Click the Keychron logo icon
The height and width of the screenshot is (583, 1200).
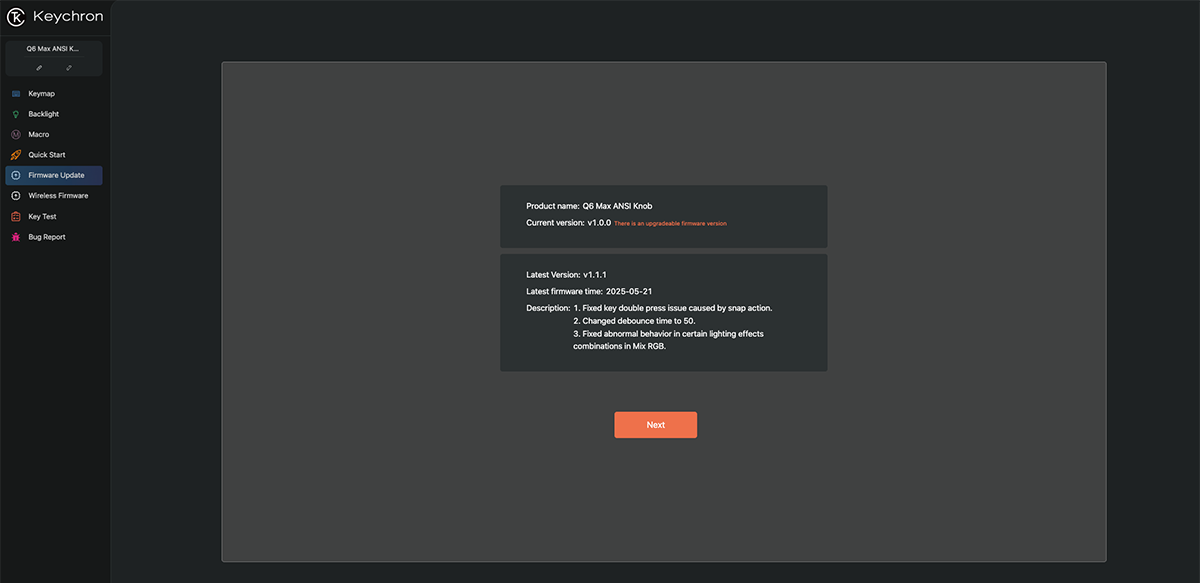click(16, 17)
